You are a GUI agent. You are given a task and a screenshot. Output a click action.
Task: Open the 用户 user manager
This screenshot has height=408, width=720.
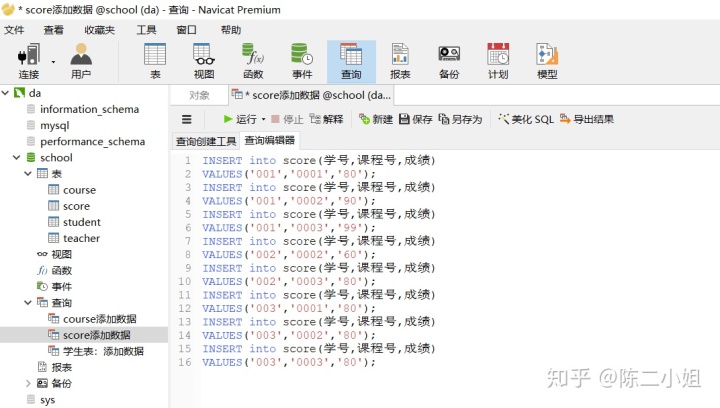(81, 61)
